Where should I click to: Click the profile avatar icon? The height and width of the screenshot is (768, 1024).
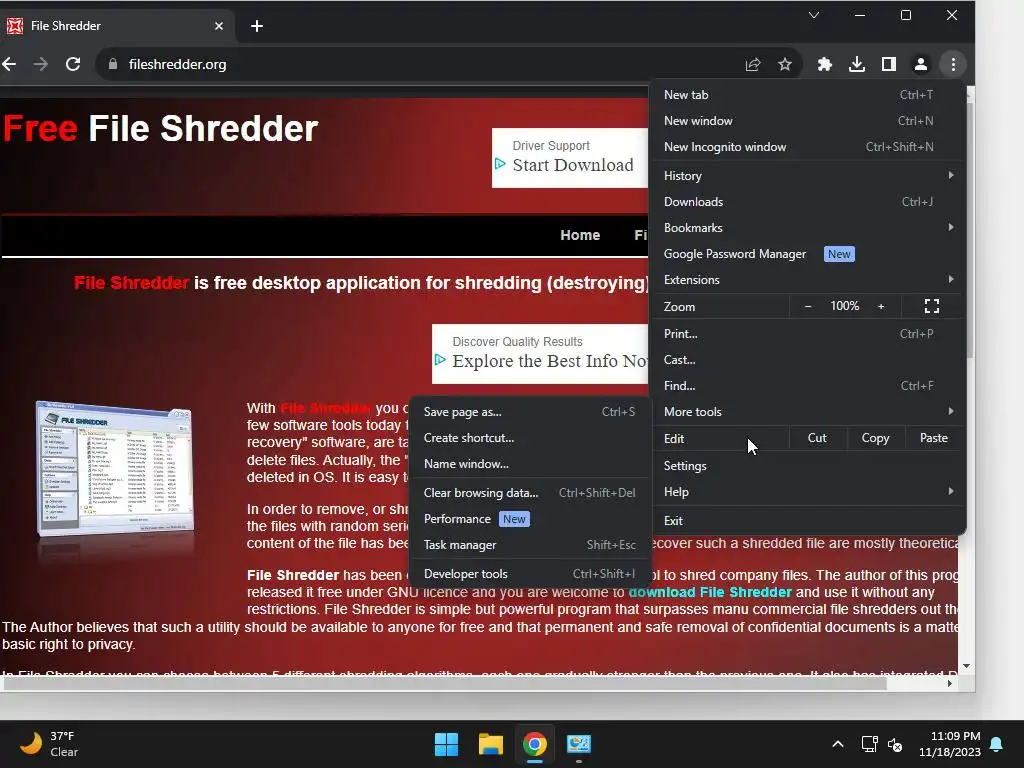921,64
